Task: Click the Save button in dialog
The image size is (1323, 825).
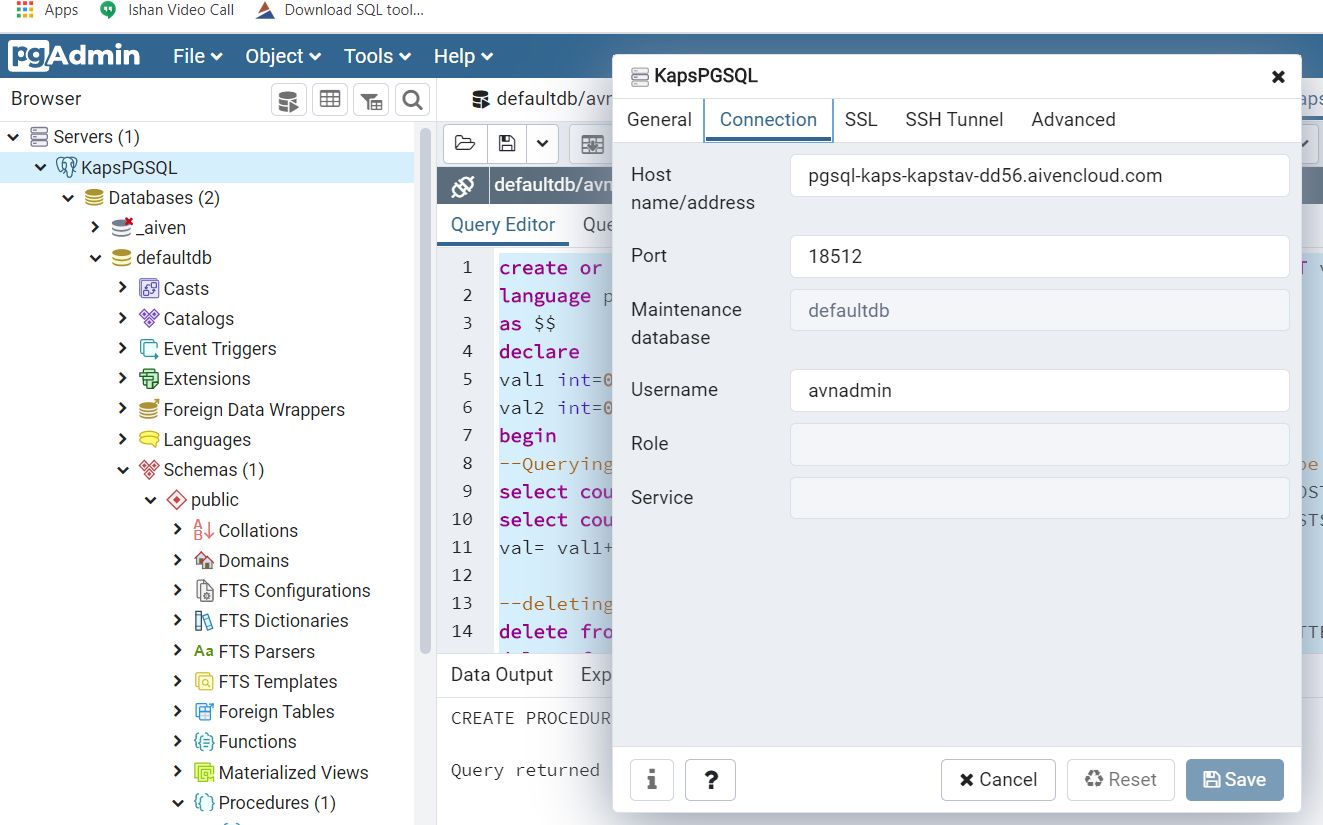Action: [1235, 780]
